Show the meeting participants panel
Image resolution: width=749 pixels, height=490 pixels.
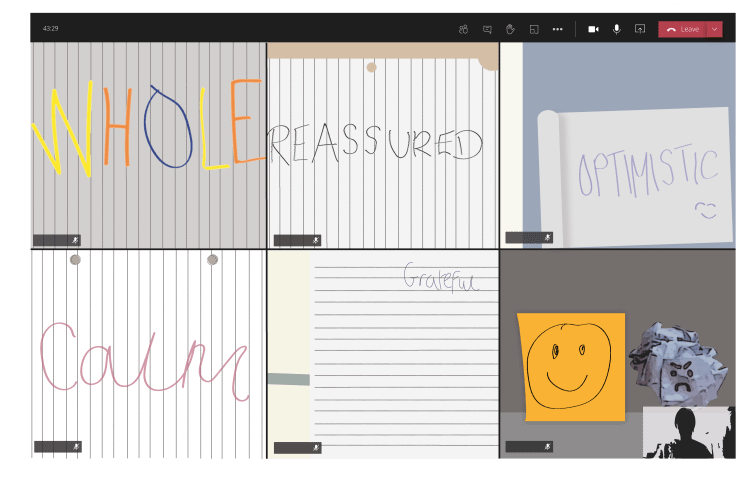463,29
